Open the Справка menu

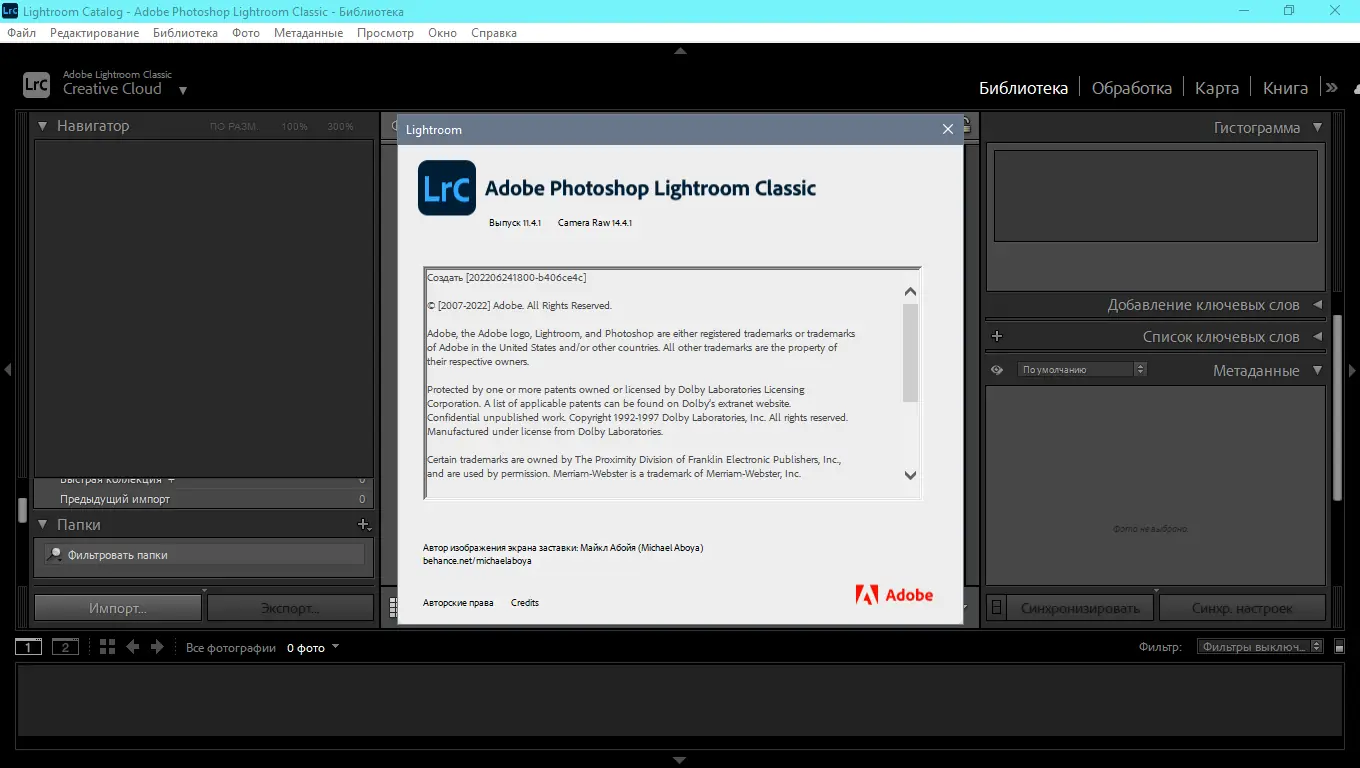pos(493,33)
